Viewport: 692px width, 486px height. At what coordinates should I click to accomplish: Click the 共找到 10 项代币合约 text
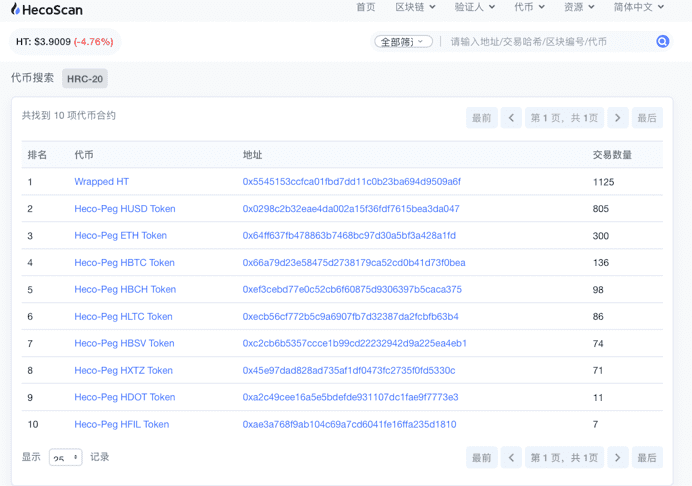tap(69, 116)
